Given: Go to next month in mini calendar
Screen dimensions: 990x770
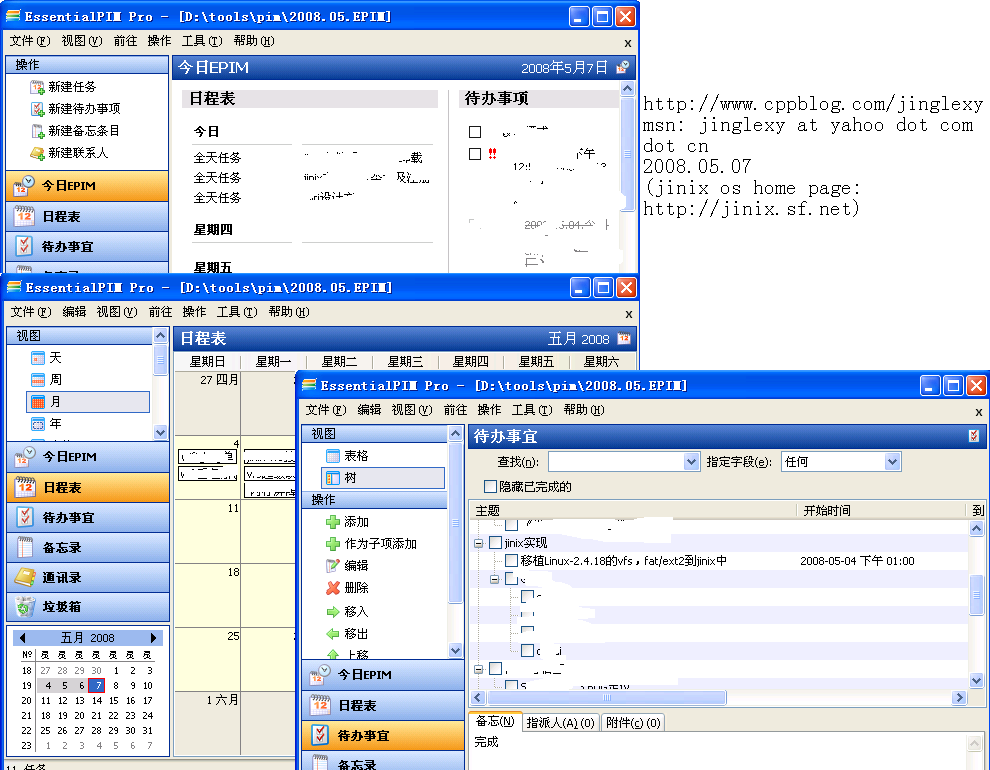Looking at the screenshot, I should (x=153, y=637).
